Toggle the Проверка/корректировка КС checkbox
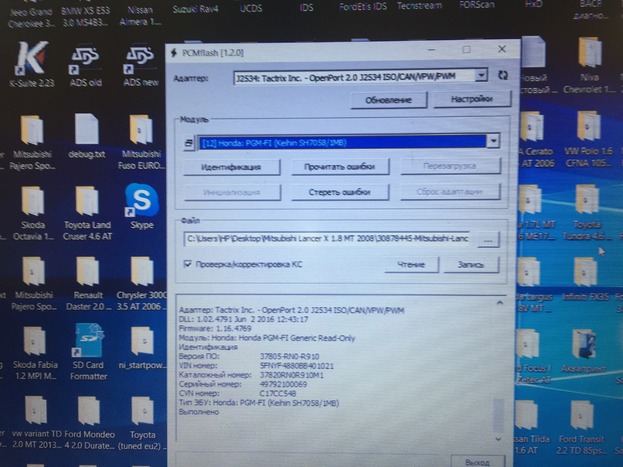The height and width of the screenshot is (467, 623). (x=188, y=264)
